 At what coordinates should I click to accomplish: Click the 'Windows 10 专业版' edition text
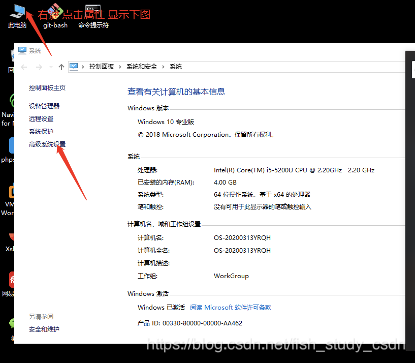[x=166, y=122]
